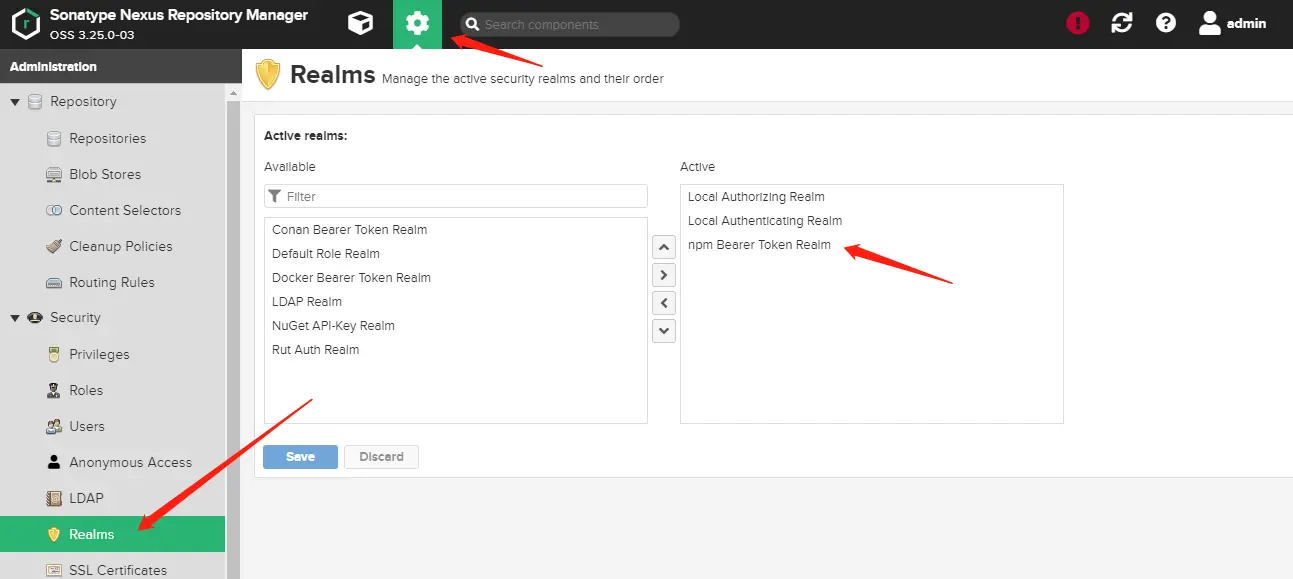Focus the Search components field
Image resolution: width=1293 pixels, height=579 pixels.
[570, 24]
